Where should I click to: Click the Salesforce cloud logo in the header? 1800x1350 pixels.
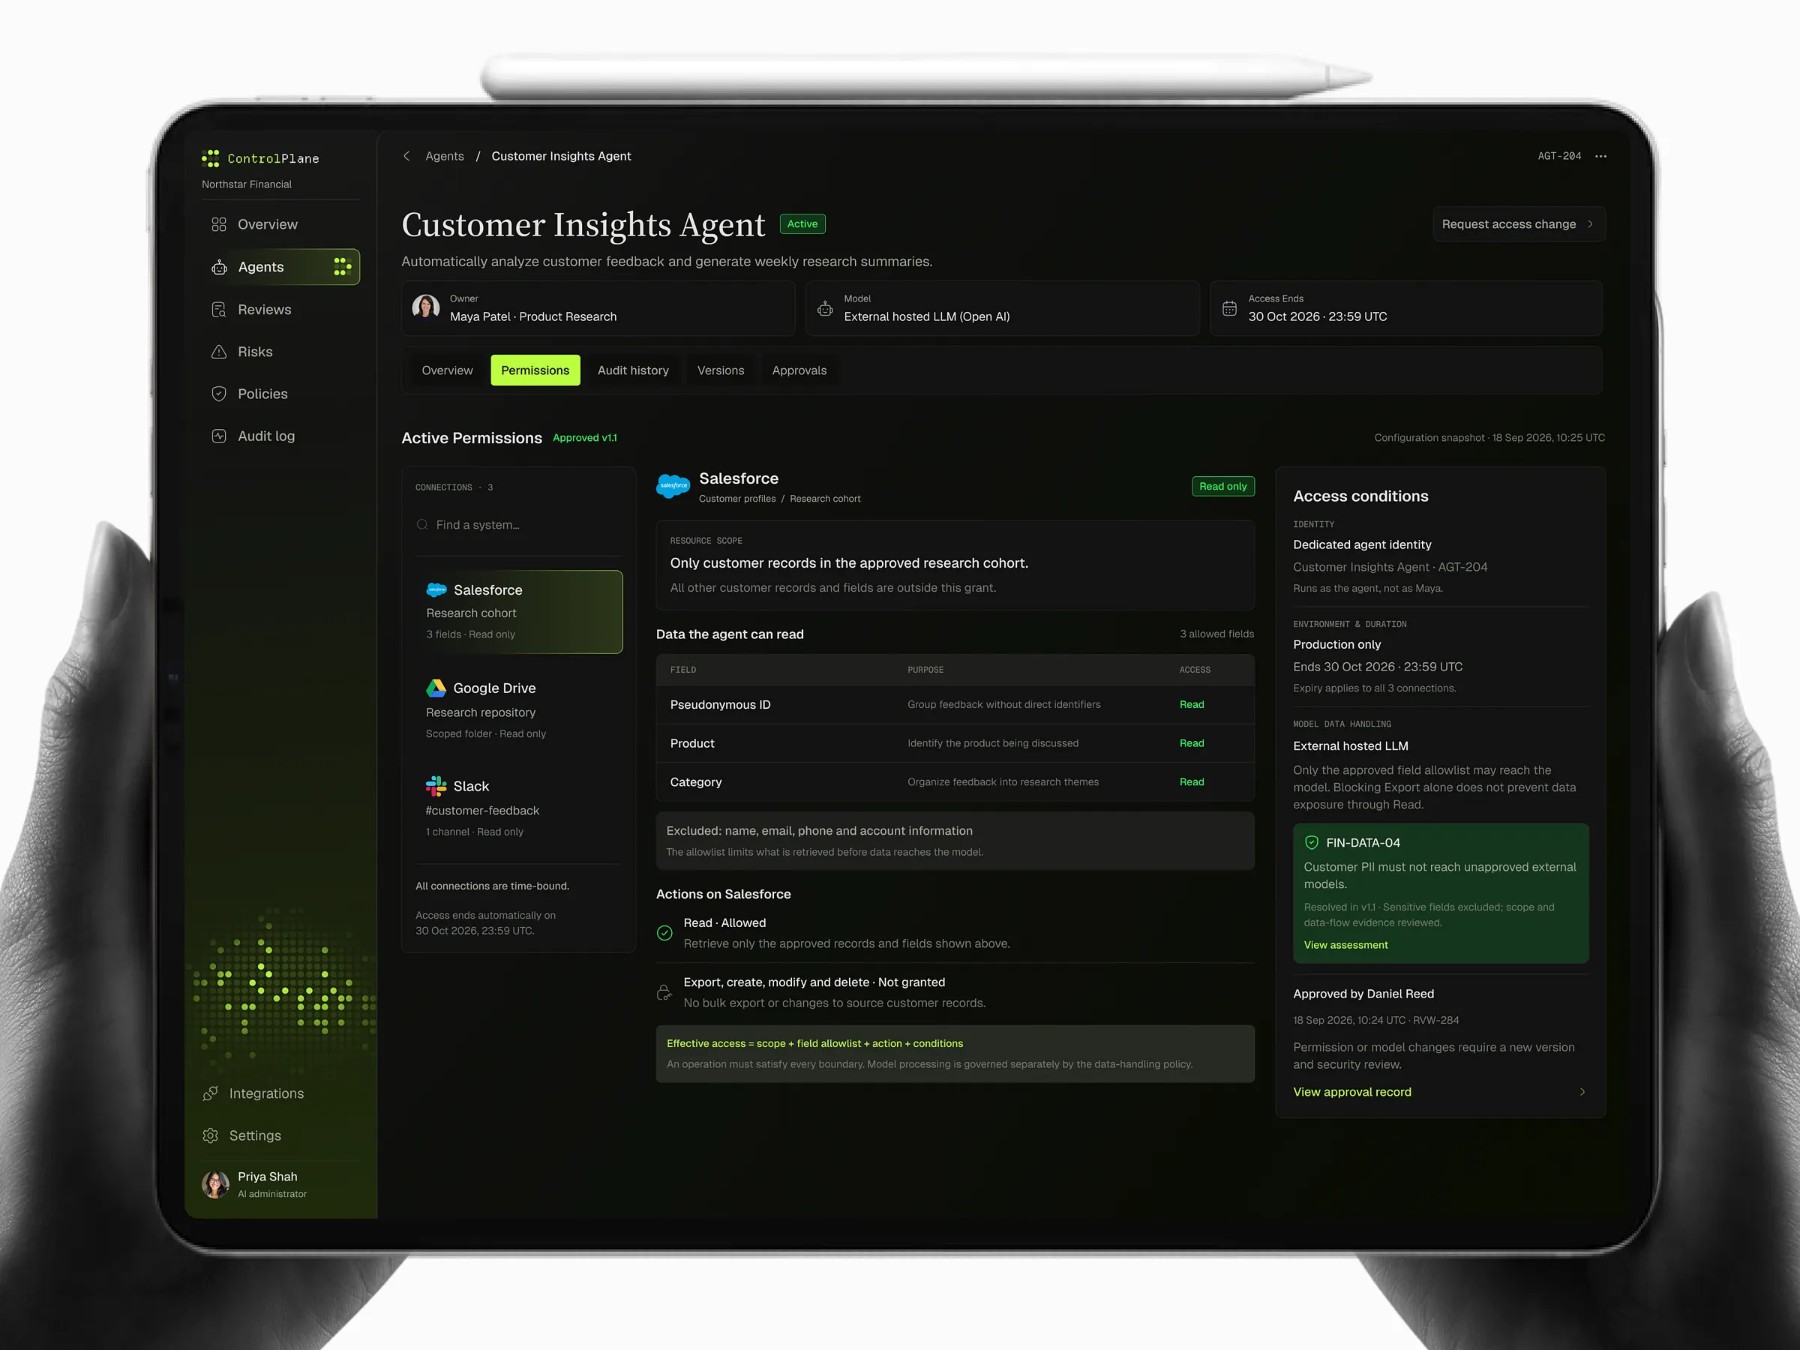point(673,486)
